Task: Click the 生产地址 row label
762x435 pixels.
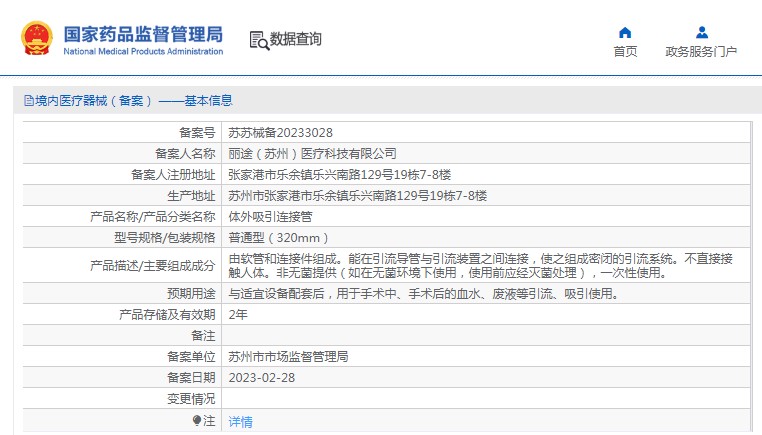Action: (191, 196)
